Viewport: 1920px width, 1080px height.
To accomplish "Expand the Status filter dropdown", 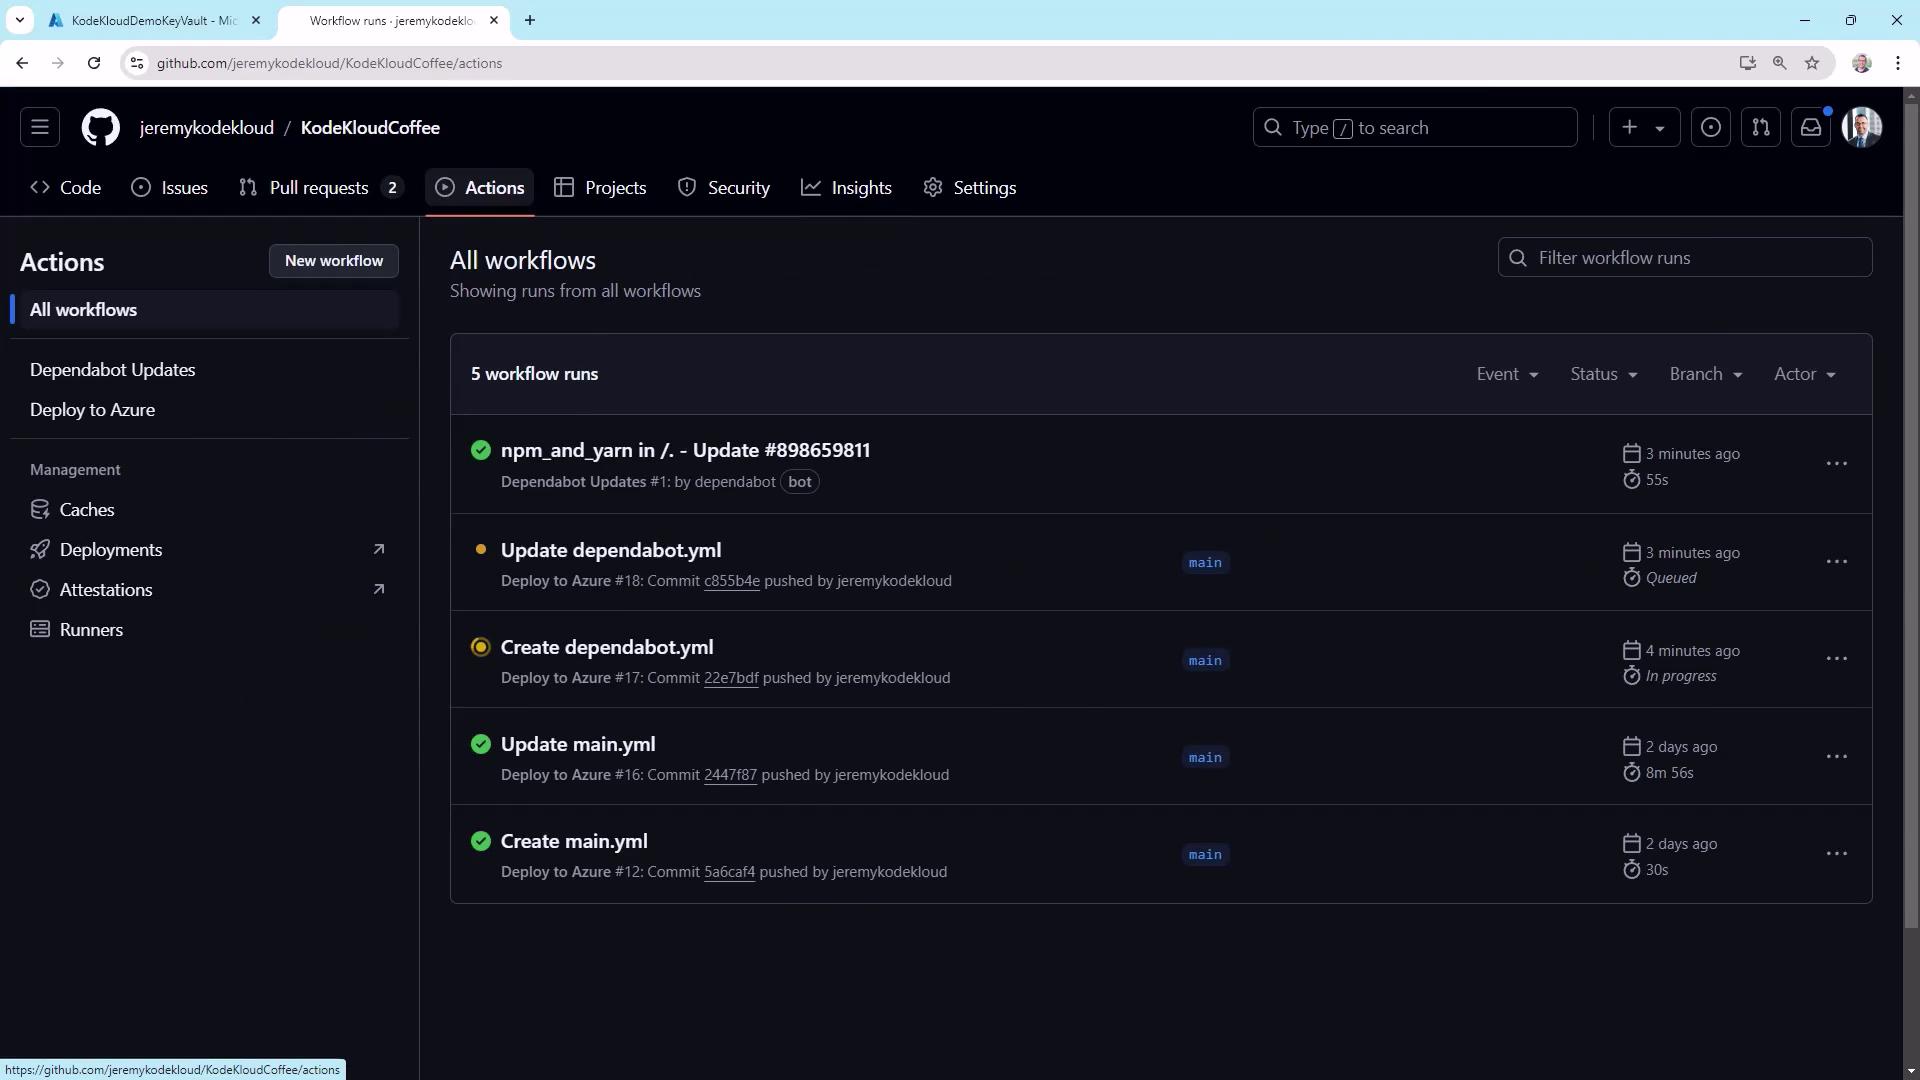I will click(1603, 374).
